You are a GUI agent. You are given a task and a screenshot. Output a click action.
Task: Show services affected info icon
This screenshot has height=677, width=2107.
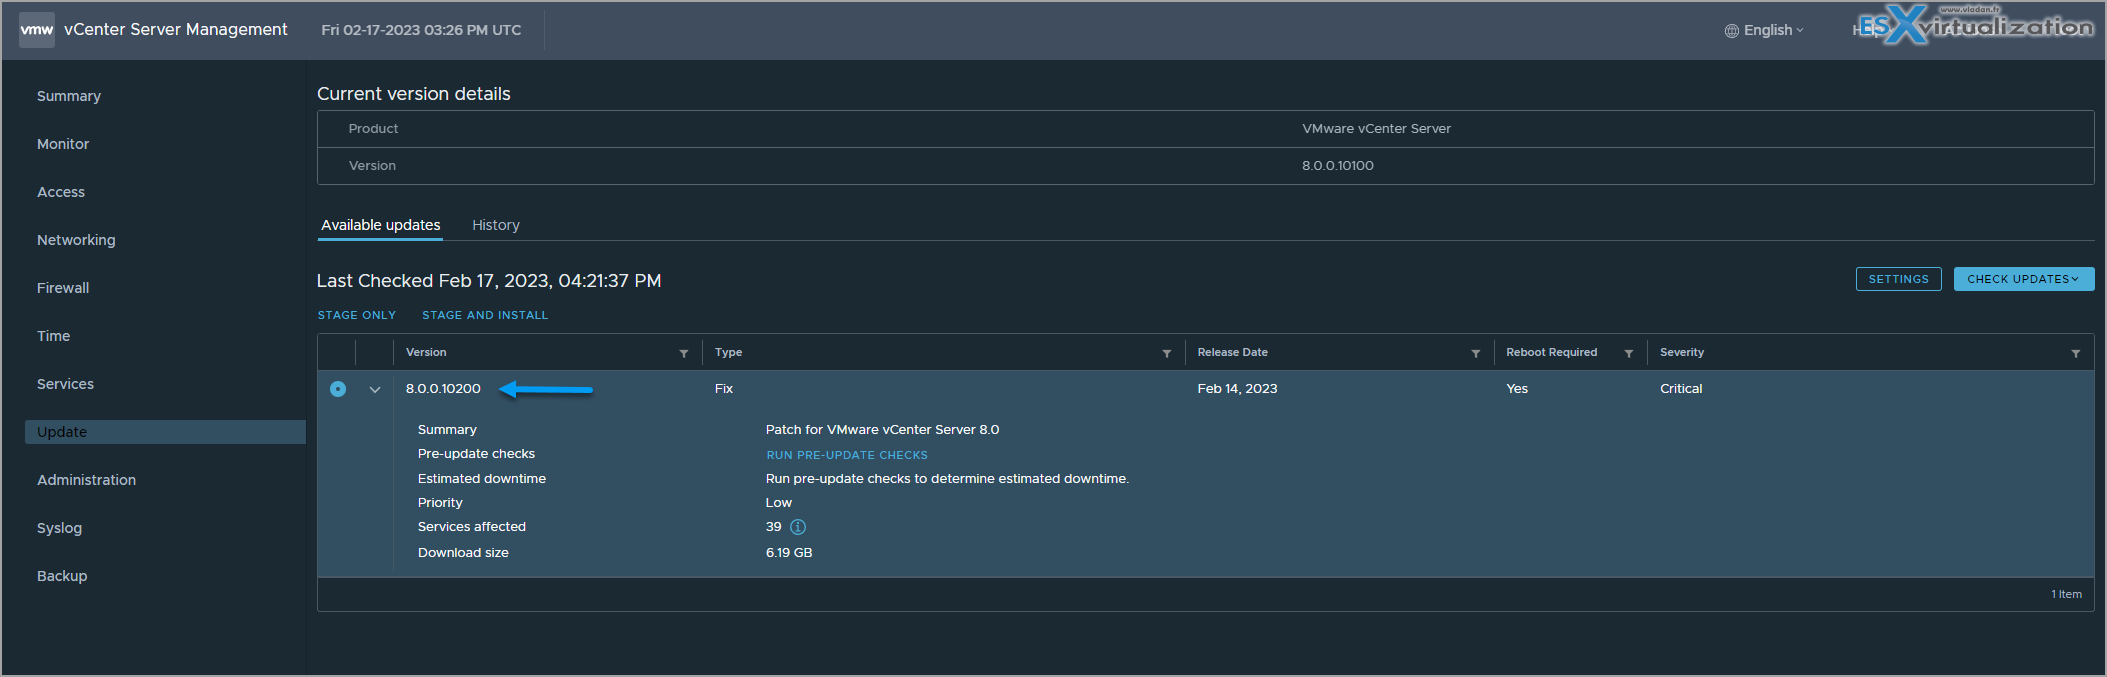798,527
